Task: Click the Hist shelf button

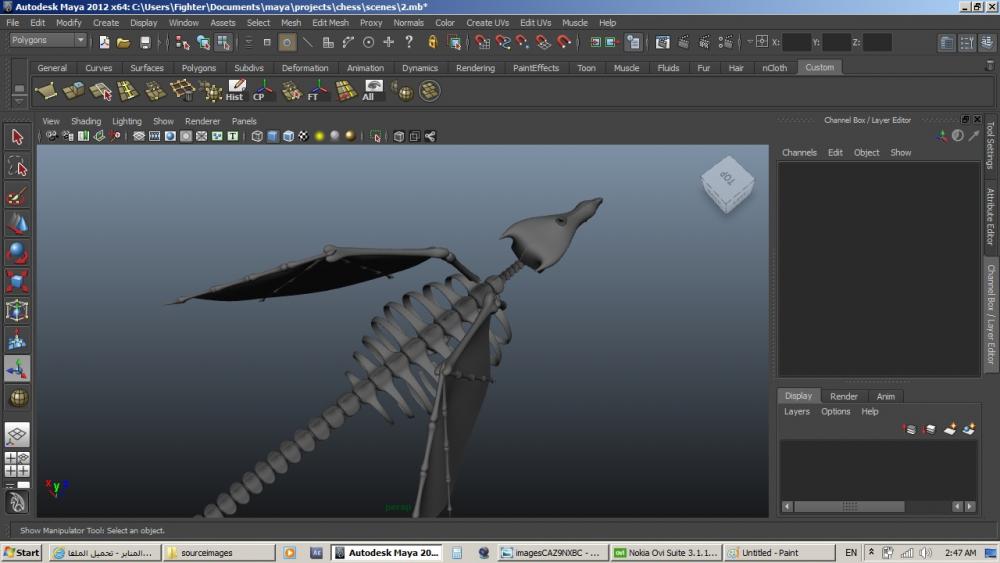Action: pyautogui.click(x=236, y=91)
